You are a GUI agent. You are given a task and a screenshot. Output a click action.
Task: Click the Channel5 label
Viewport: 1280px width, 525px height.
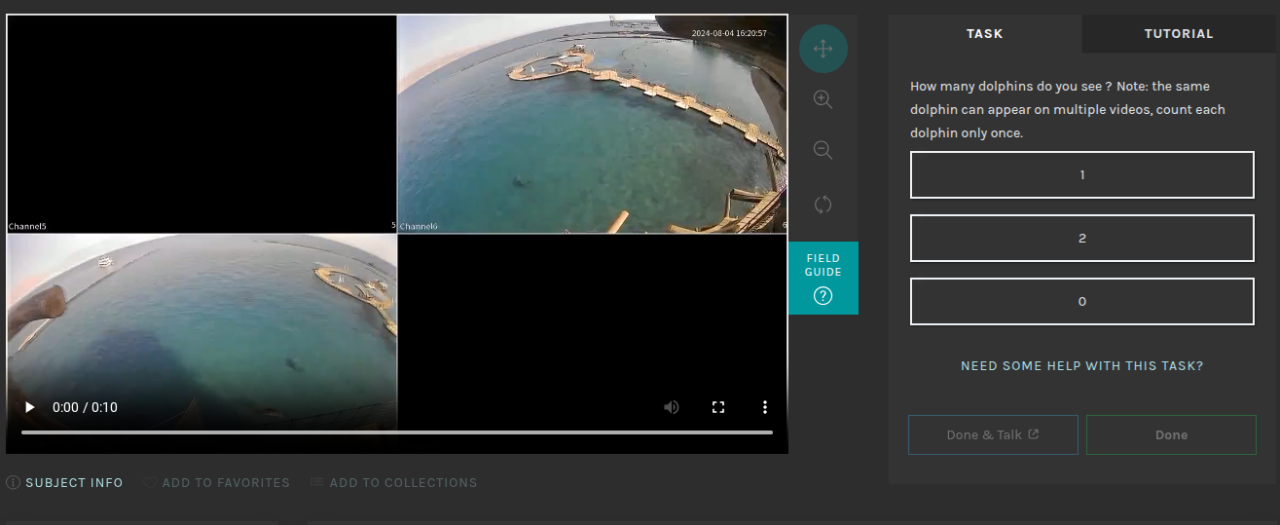click(28, 227)
